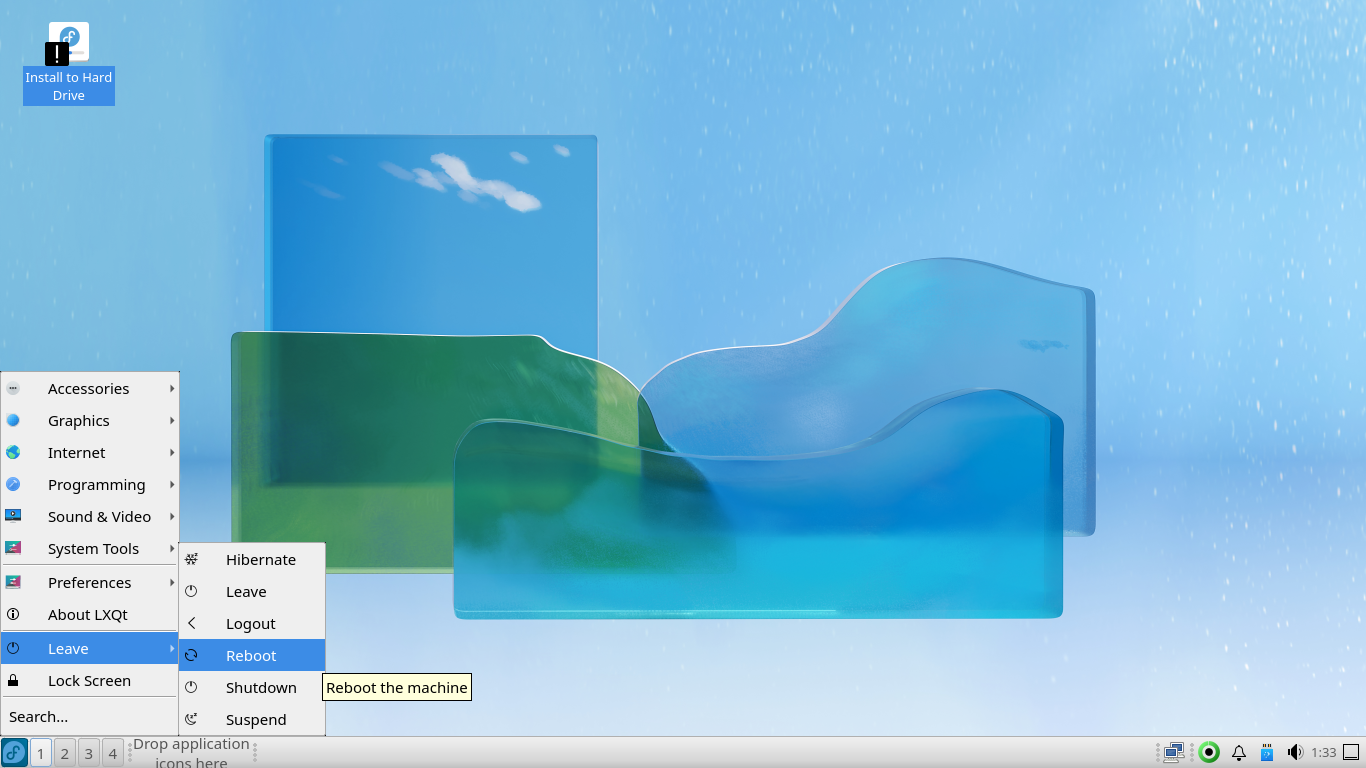Switch to desktop workspace 4
This screenshot has height=768, width=1366.
[x=113, y=753]
